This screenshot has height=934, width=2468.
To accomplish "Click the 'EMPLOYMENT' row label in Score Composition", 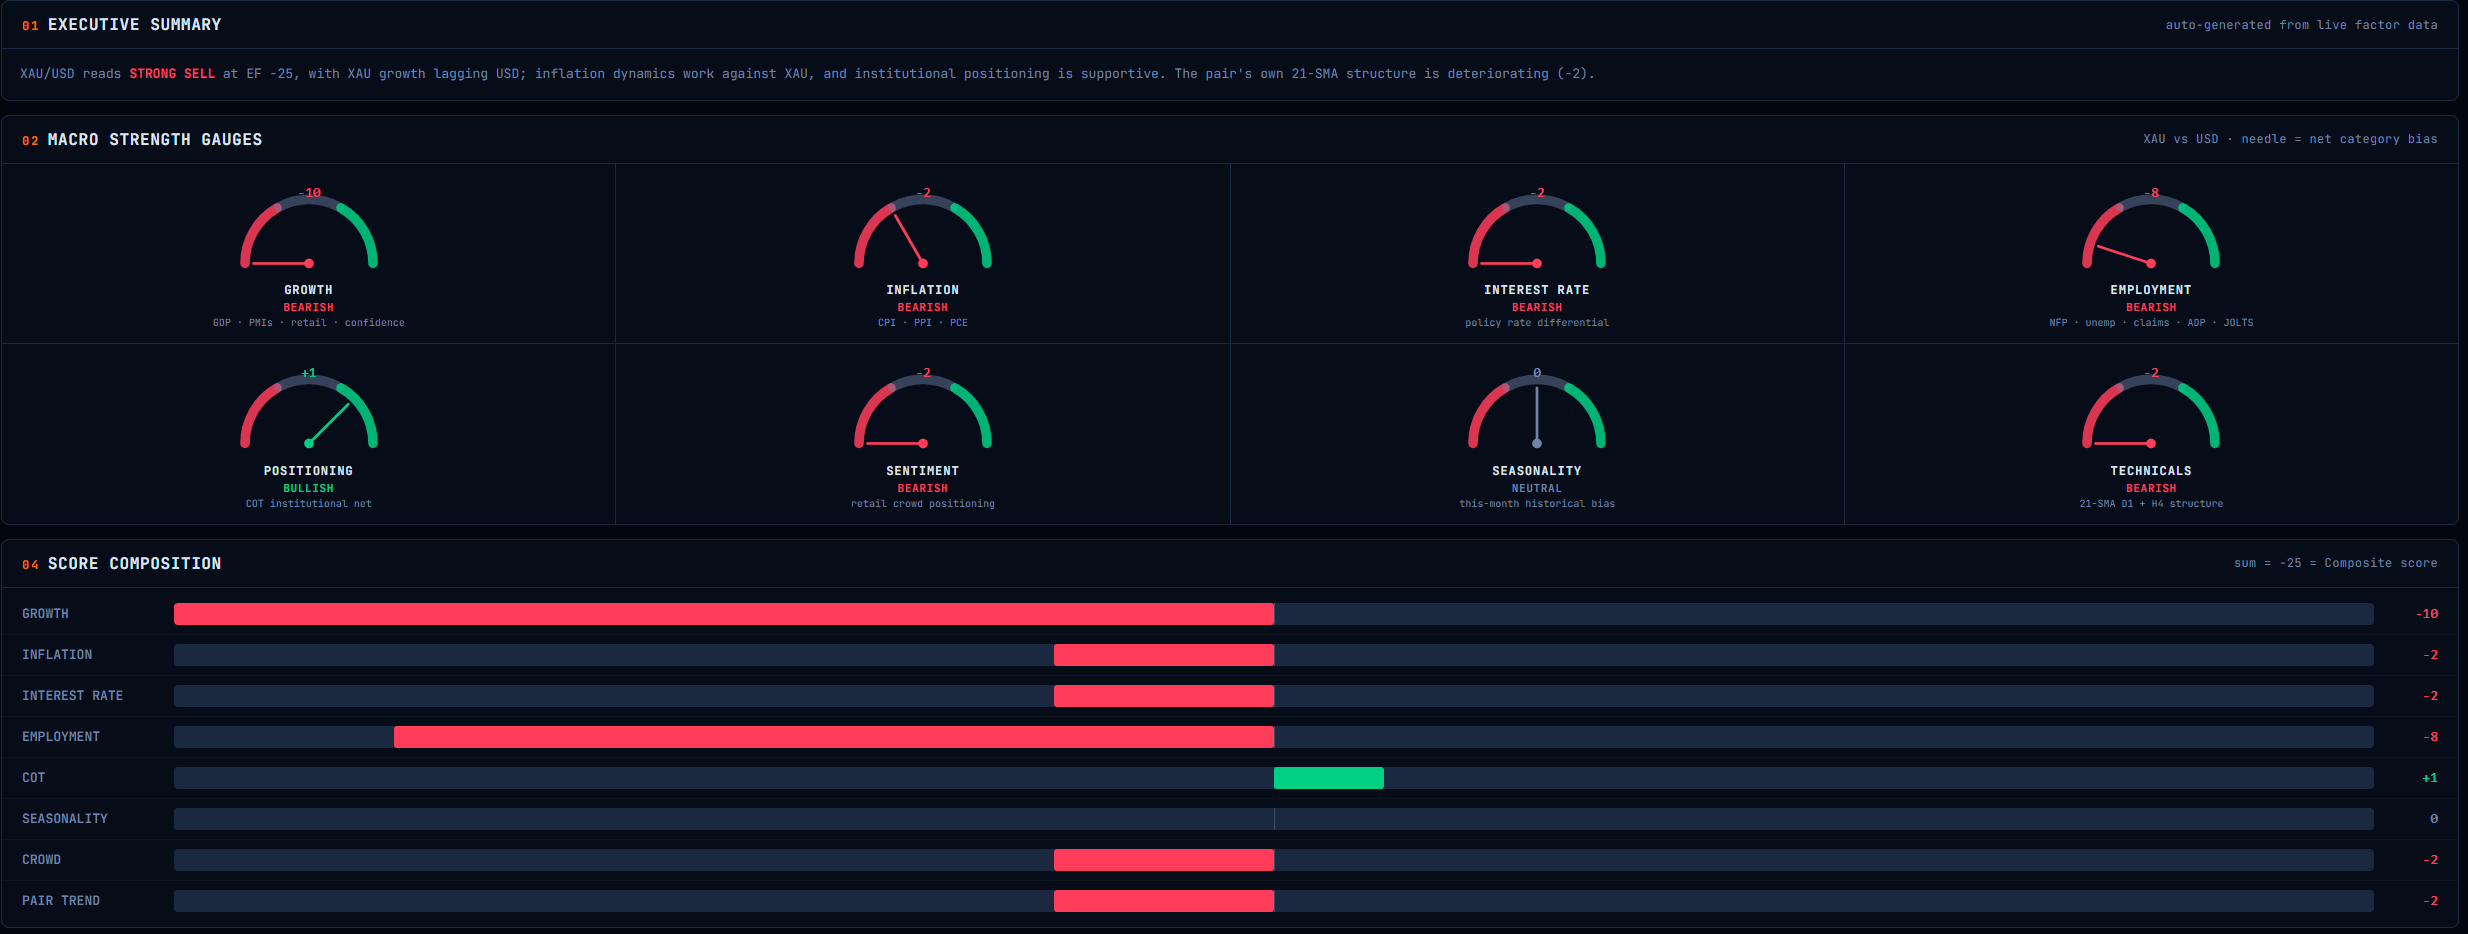I will (61, 737).
